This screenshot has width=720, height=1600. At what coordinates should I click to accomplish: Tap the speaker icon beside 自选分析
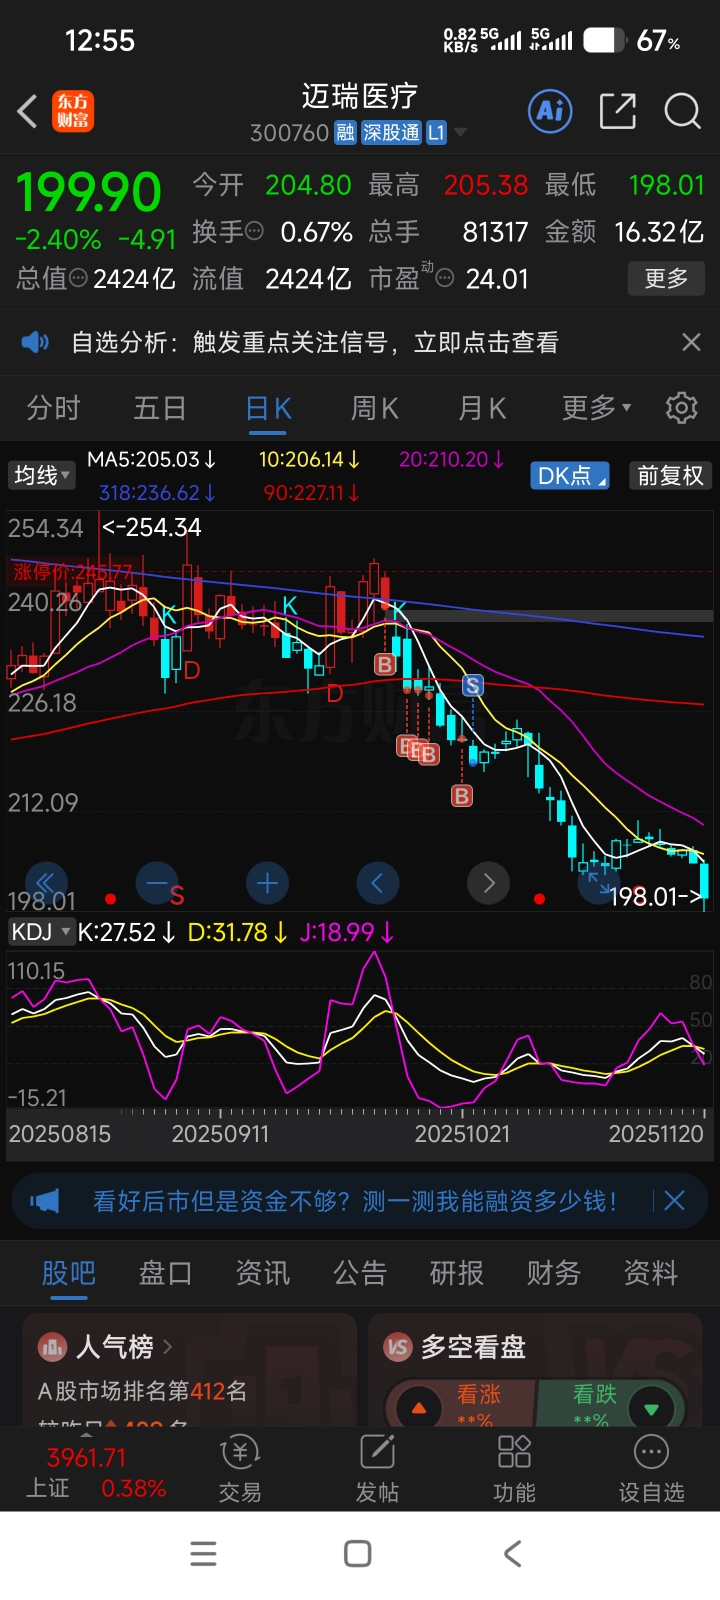point(35,343)
